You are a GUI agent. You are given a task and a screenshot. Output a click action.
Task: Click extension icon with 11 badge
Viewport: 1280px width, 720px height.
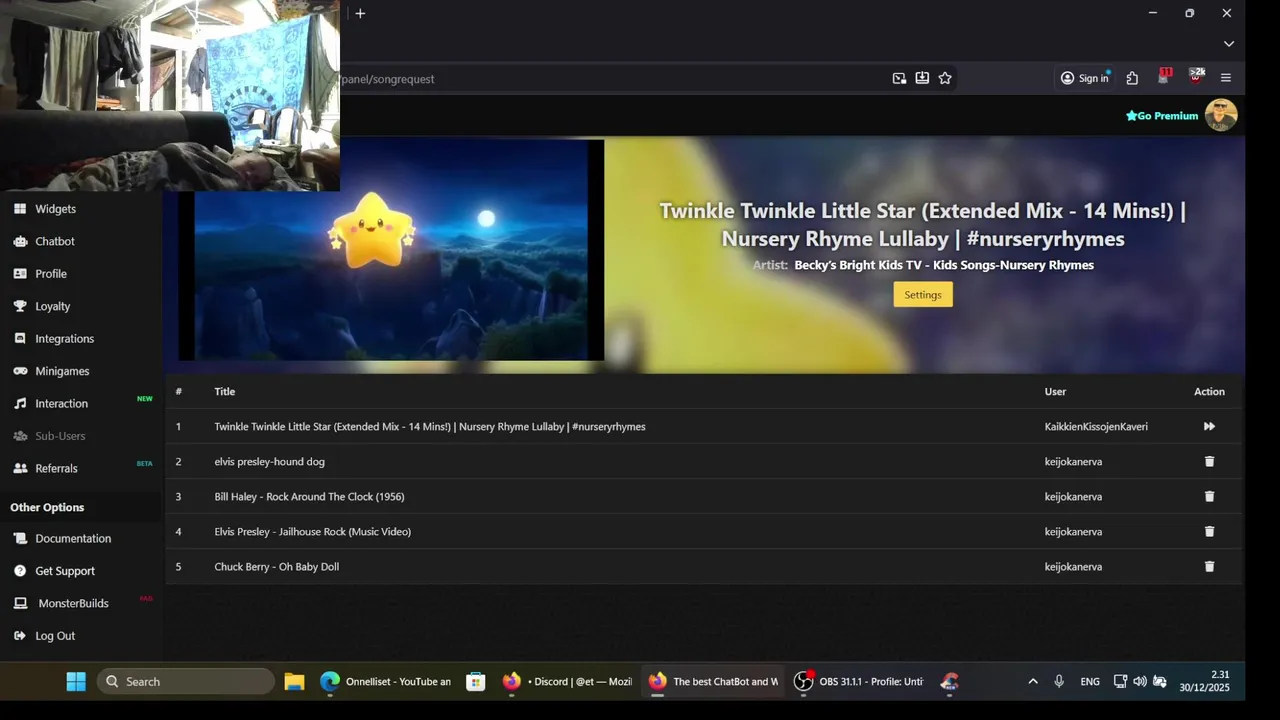pyautogui.click(x=1164, y=76)
